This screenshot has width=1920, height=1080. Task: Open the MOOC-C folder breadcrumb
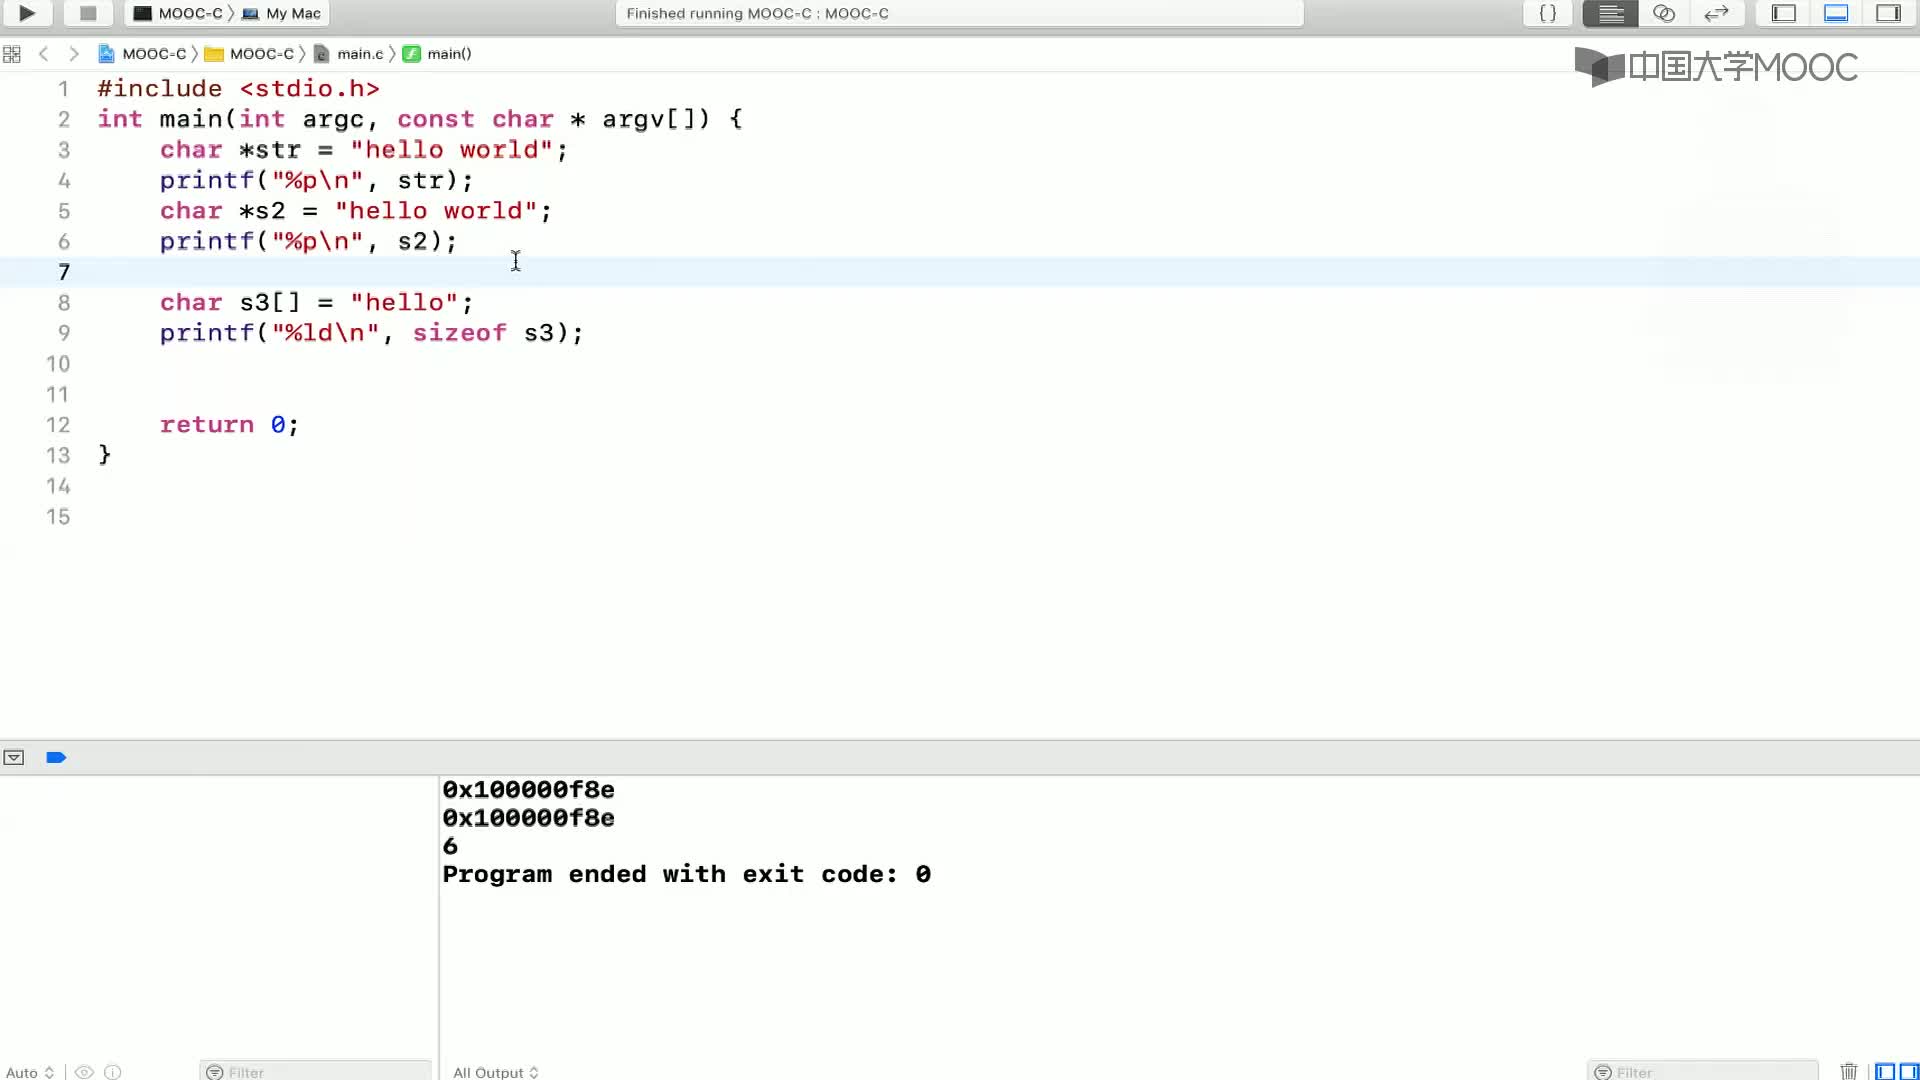pos(250,54)
